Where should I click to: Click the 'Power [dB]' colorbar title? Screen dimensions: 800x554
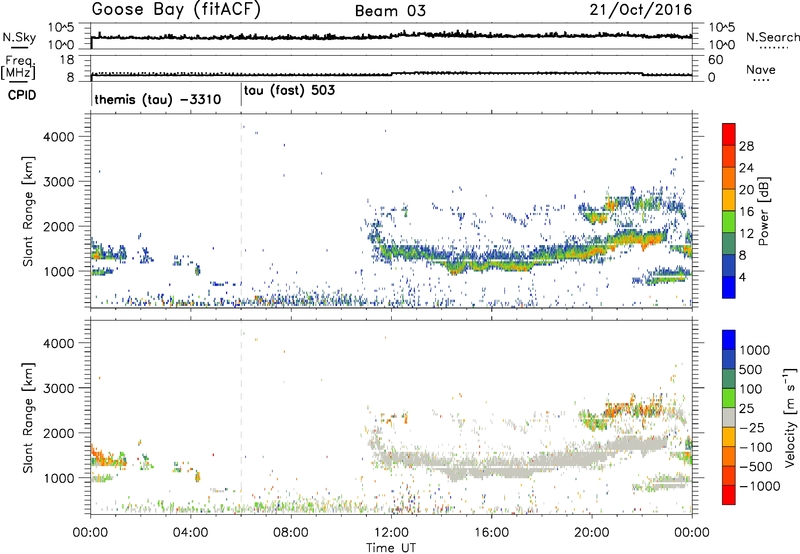tap(764, 211)
